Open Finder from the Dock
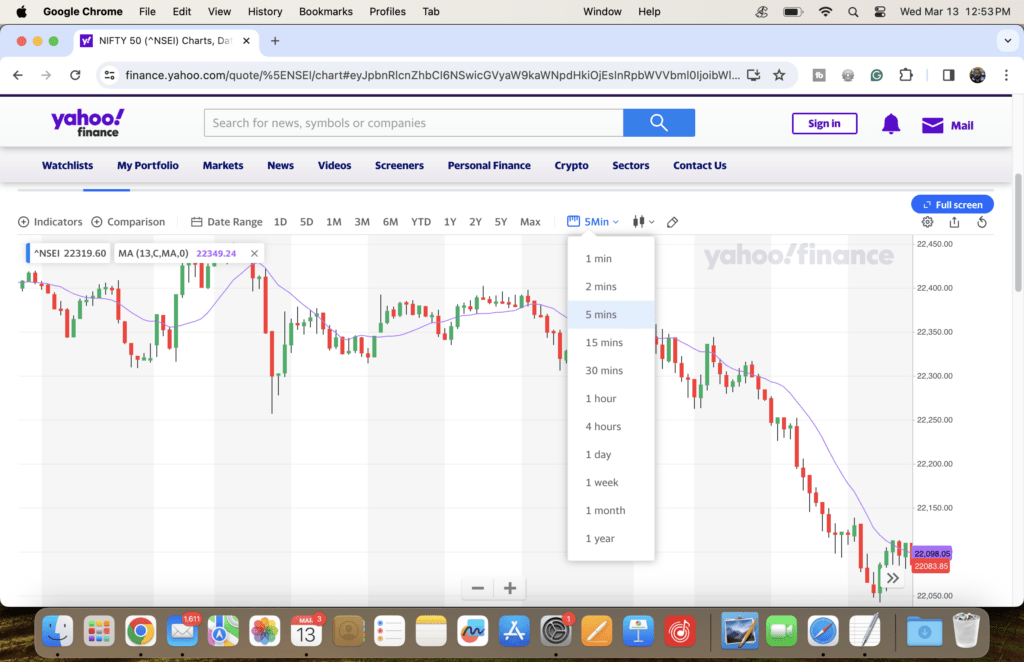 point(57,631)
